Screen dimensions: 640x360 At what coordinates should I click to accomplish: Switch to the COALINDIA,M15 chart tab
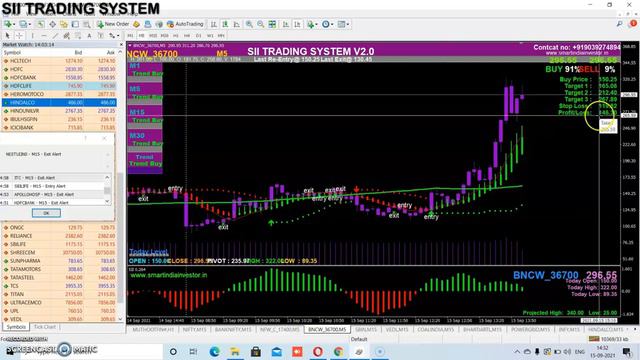(436, 329)
